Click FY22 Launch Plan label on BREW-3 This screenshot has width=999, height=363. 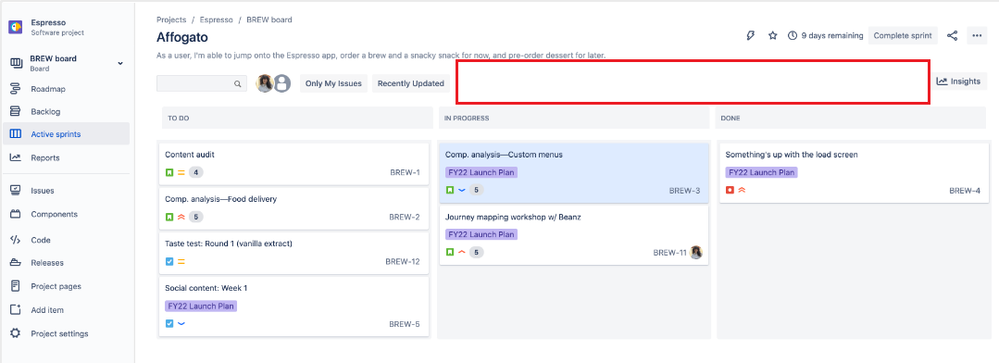482,173
